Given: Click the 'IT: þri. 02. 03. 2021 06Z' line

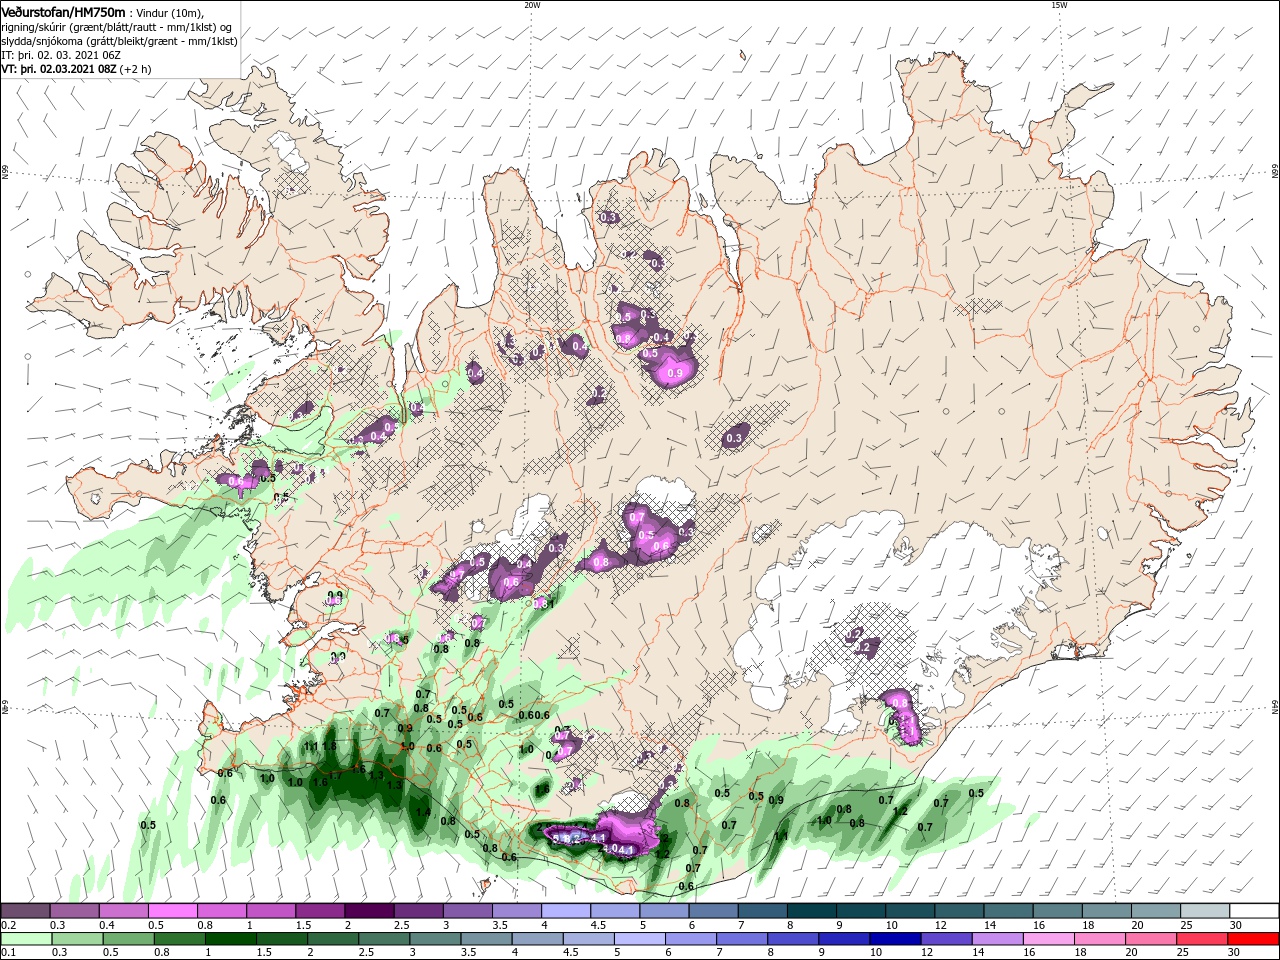Looking at the screenshot, I should [61, 55].
